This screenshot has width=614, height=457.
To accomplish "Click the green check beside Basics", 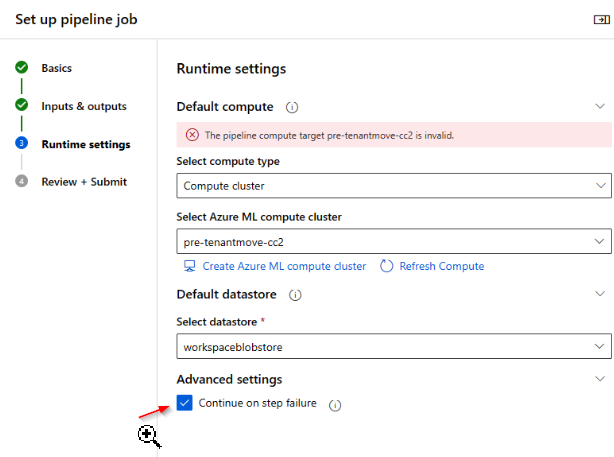I will pos(22,67).
